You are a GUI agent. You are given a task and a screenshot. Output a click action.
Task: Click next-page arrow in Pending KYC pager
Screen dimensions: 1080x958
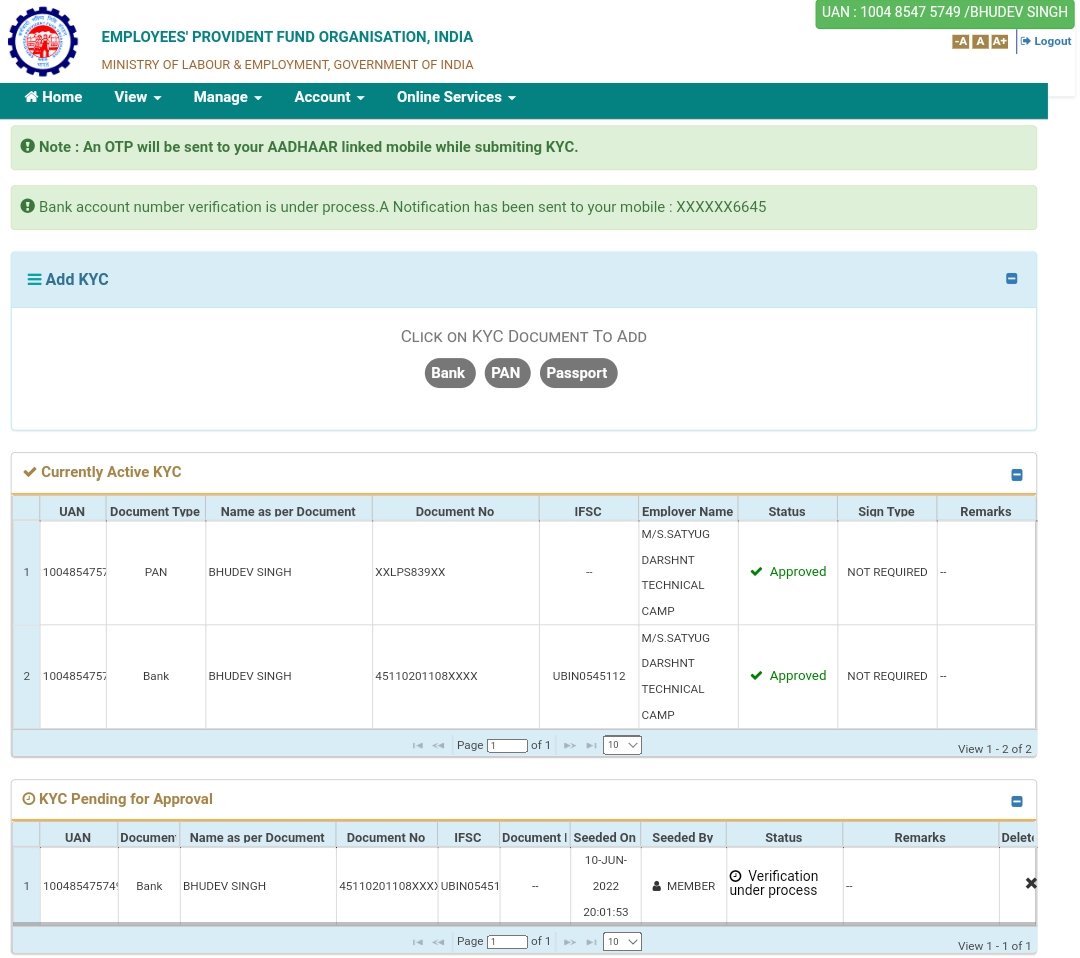tap(570, 942)
